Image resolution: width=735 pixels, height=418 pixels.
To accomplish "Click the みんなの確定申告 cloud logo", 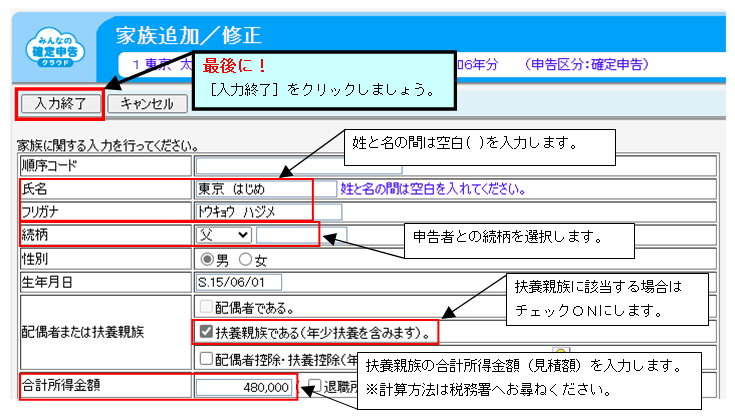I will click(55, 49).
